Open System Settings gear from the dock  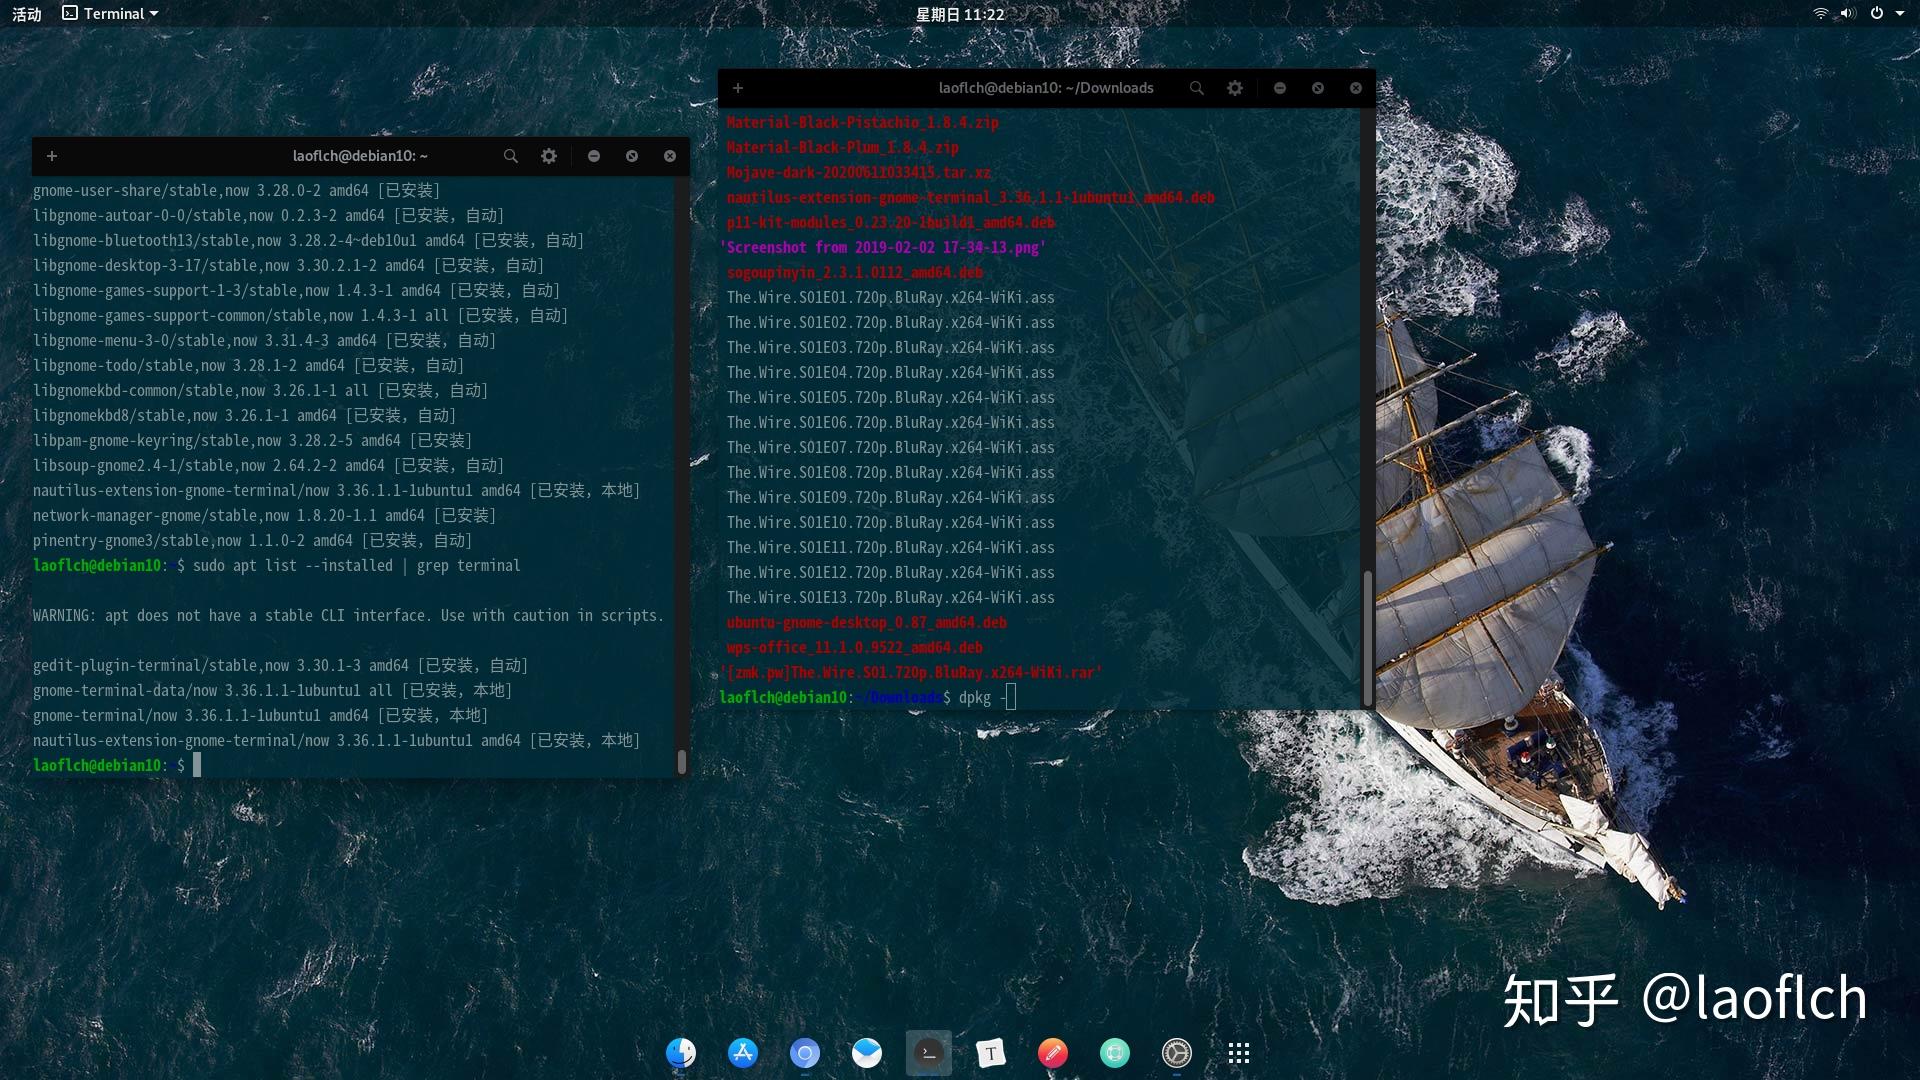1175,1053
